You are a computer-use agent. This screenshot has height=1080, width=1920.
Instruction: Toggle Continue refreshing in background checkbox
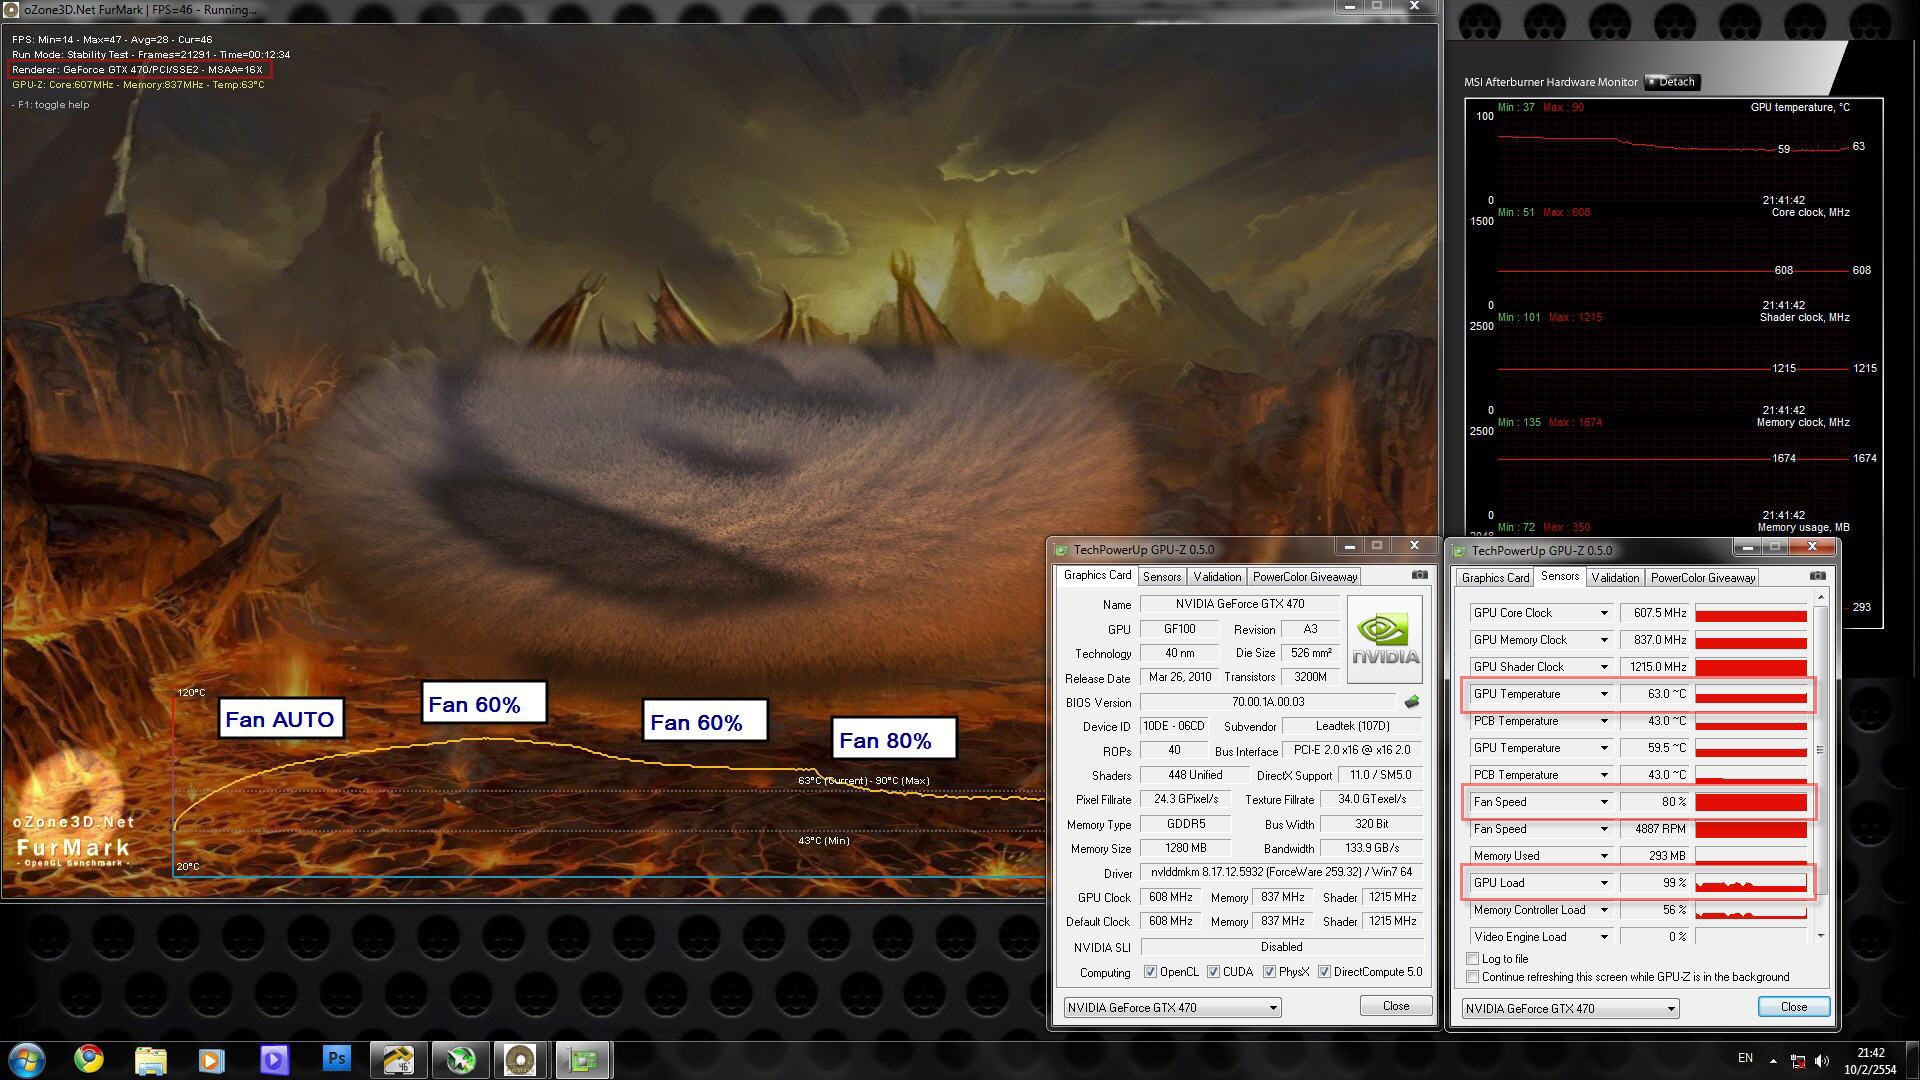(x=1472, y=977)
